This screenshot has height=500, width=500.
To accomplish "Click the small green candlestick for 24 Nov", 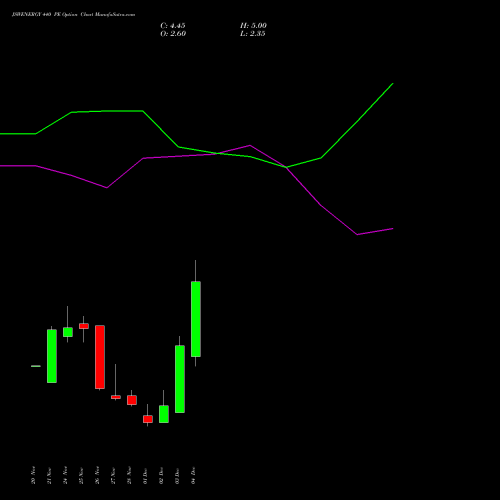I will pos(68,332).
